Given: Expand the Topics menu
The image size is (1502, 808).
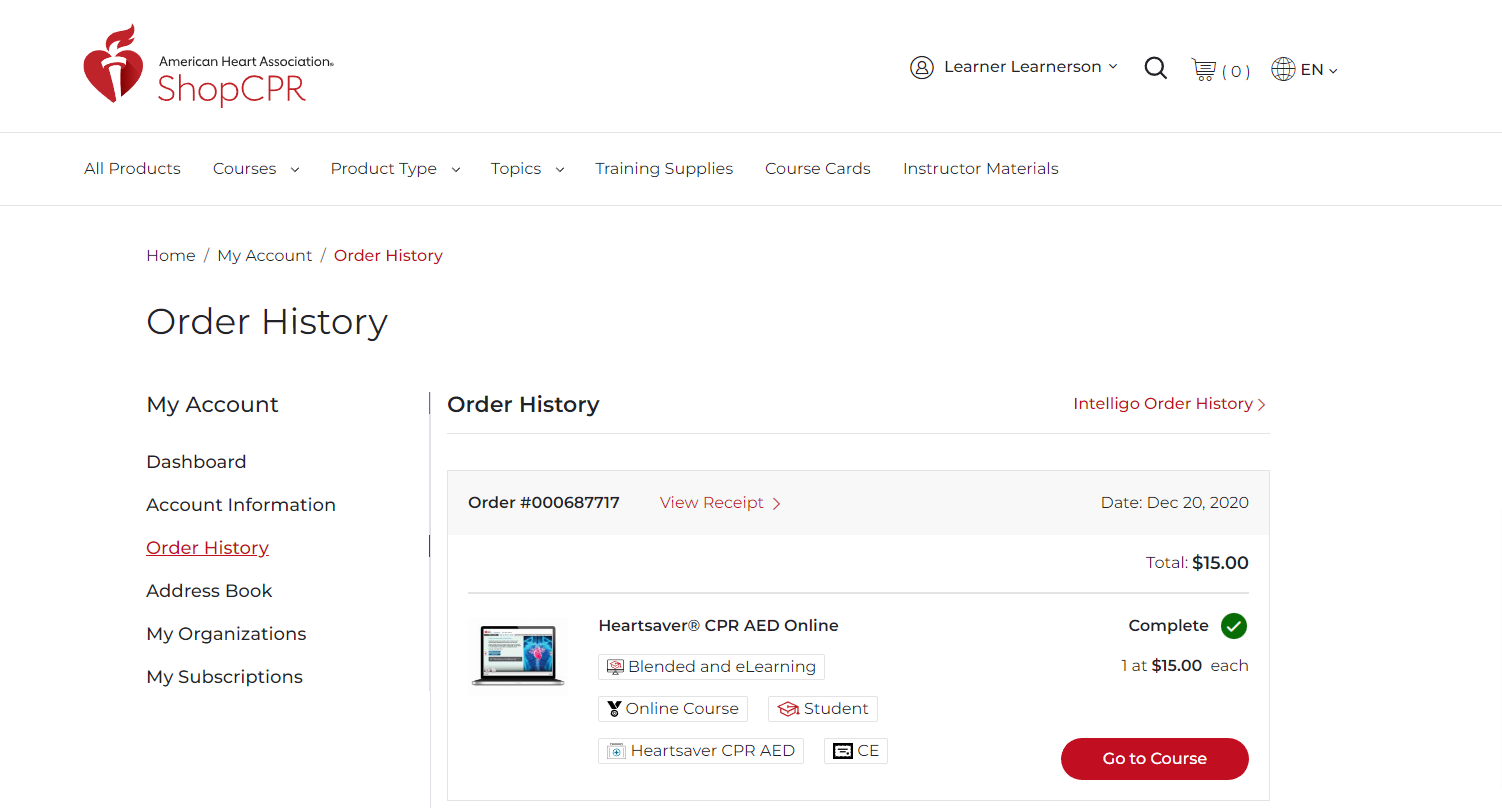Looking at the screenshot, I should coord(527,169).
